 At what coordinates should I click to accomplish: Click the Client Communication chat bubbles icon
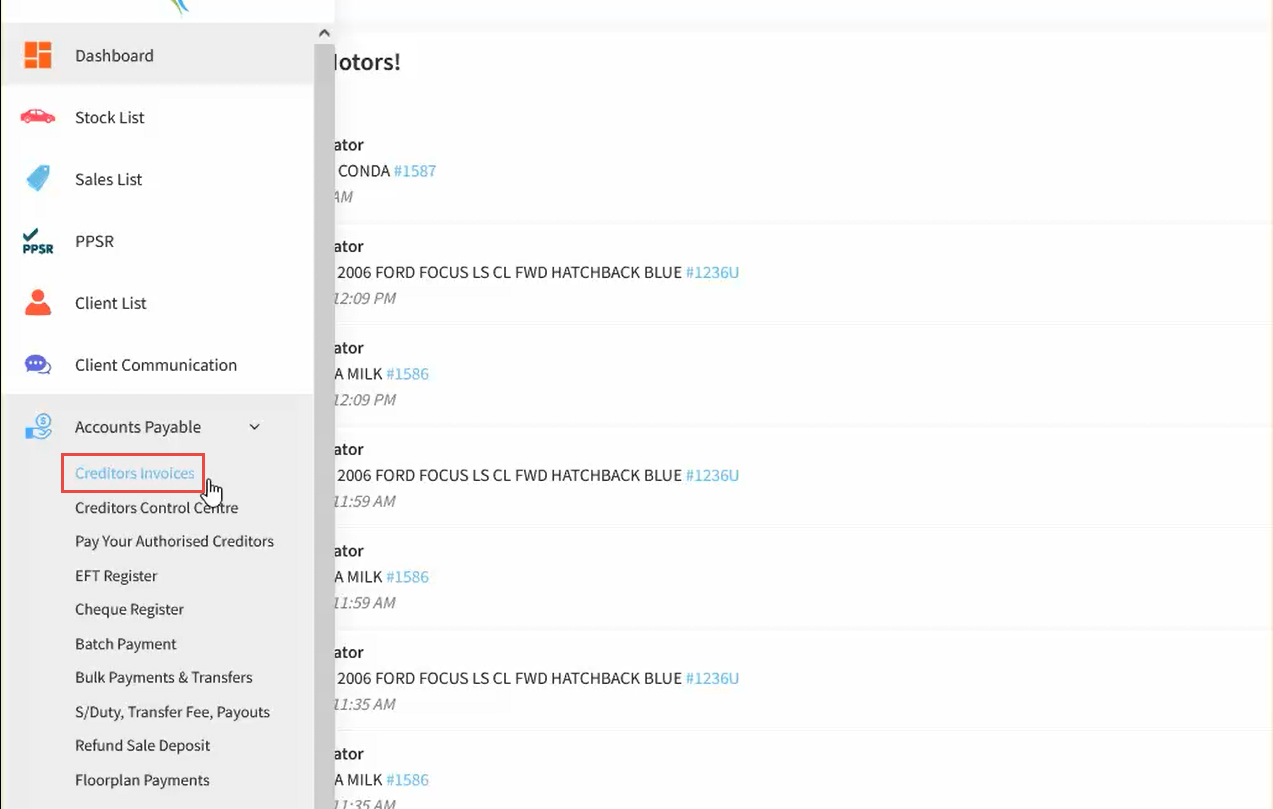tap(38, 365)
